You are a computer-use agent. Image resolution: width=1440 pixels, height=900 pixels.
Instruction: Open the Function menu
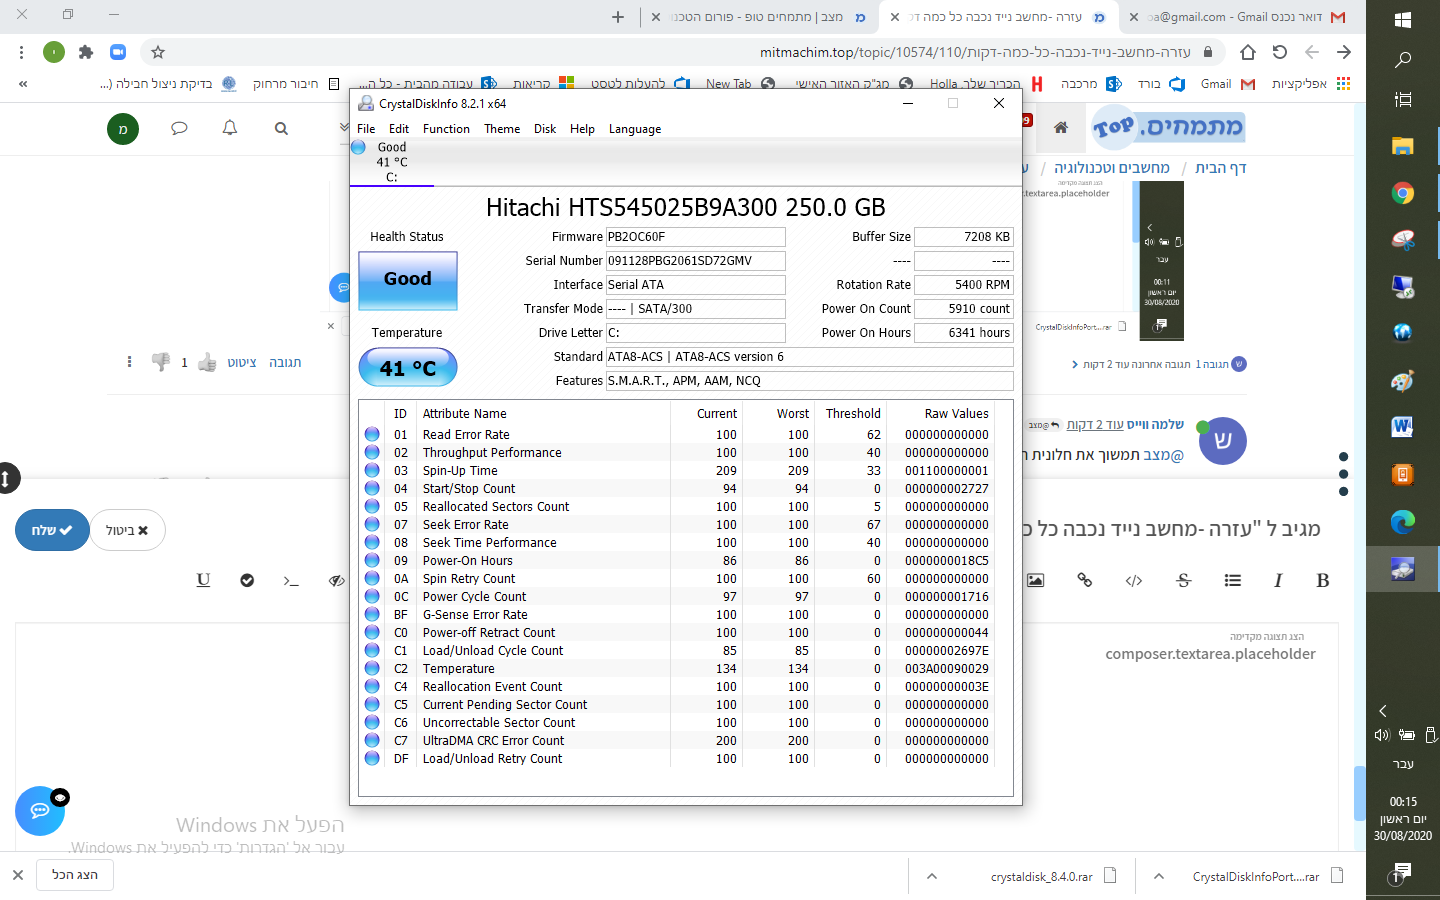click(446, 129)
